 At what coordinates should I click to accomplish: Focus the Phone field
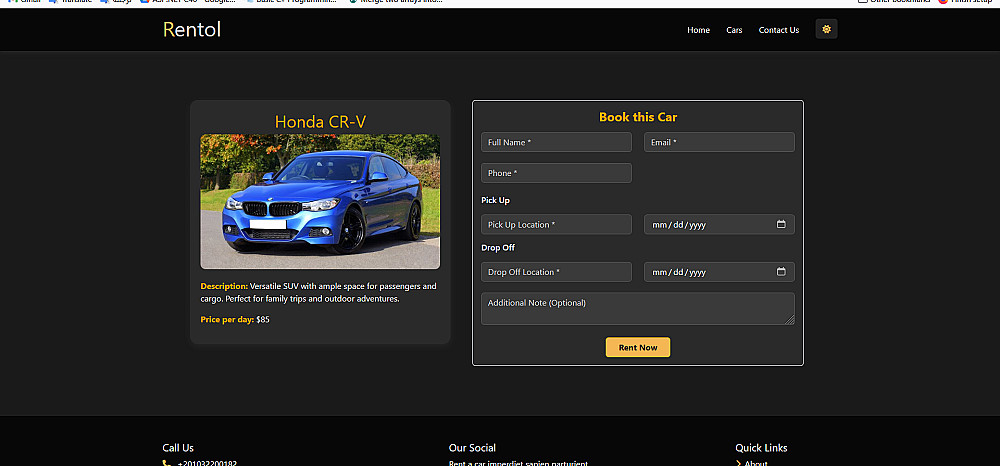556,173
